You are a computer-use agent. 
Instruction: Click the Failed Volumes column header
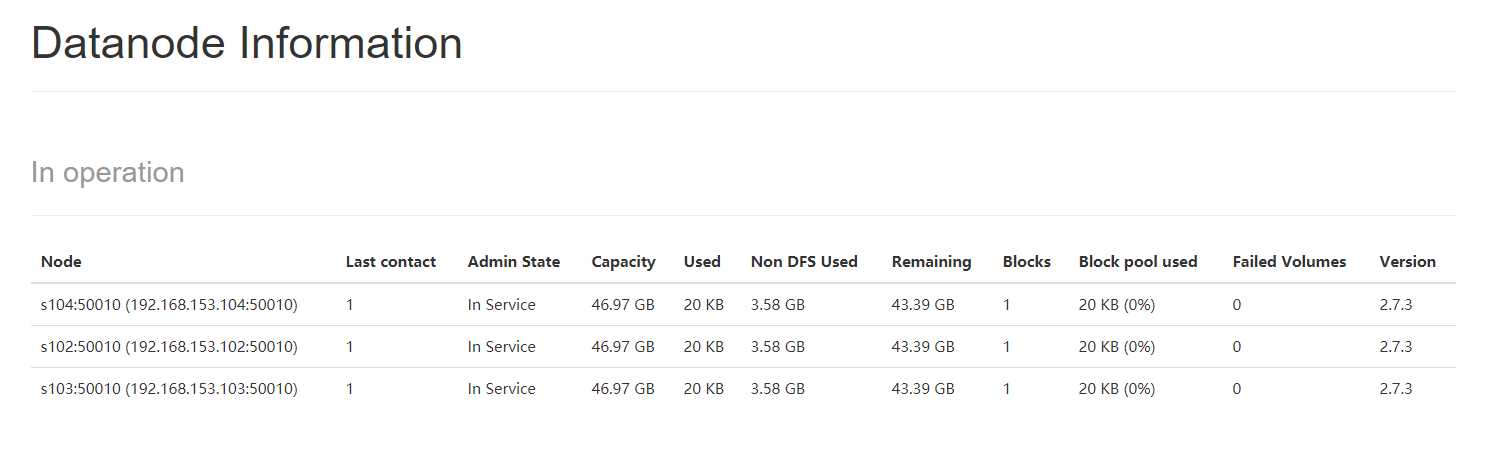[1289, 262]
